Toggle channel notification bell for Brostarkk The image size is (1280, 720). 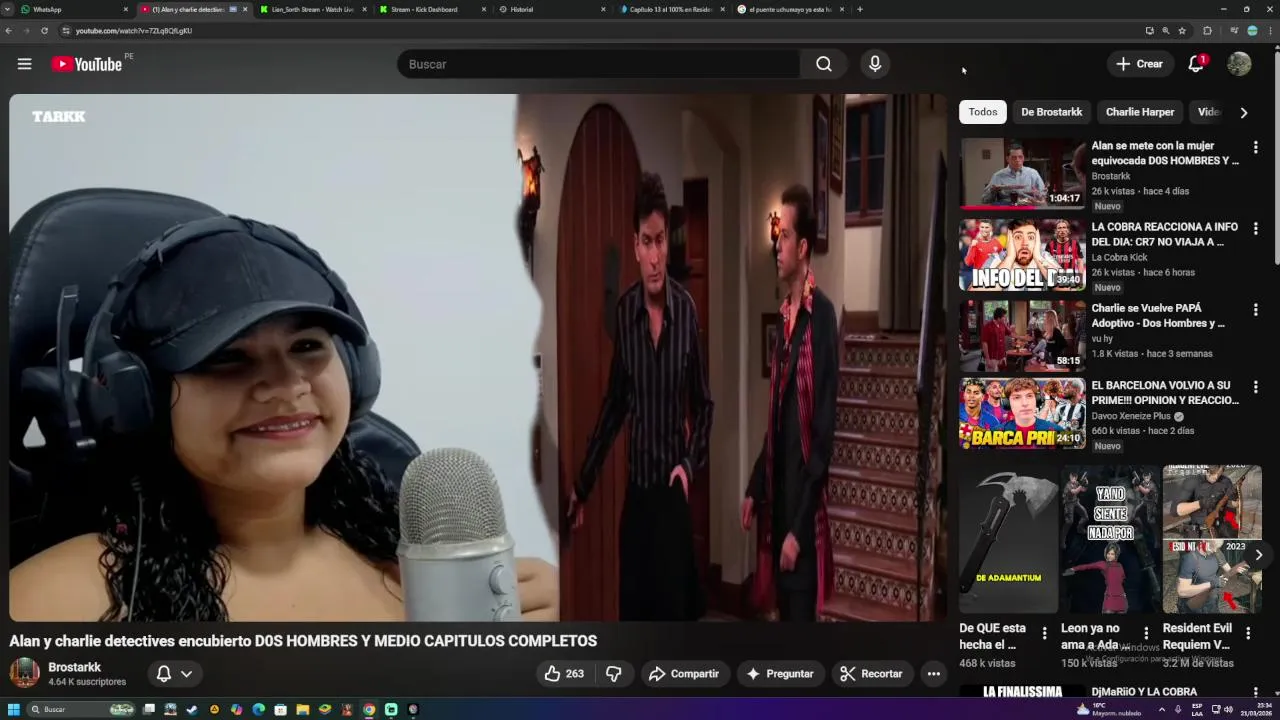tap(174, 674)
